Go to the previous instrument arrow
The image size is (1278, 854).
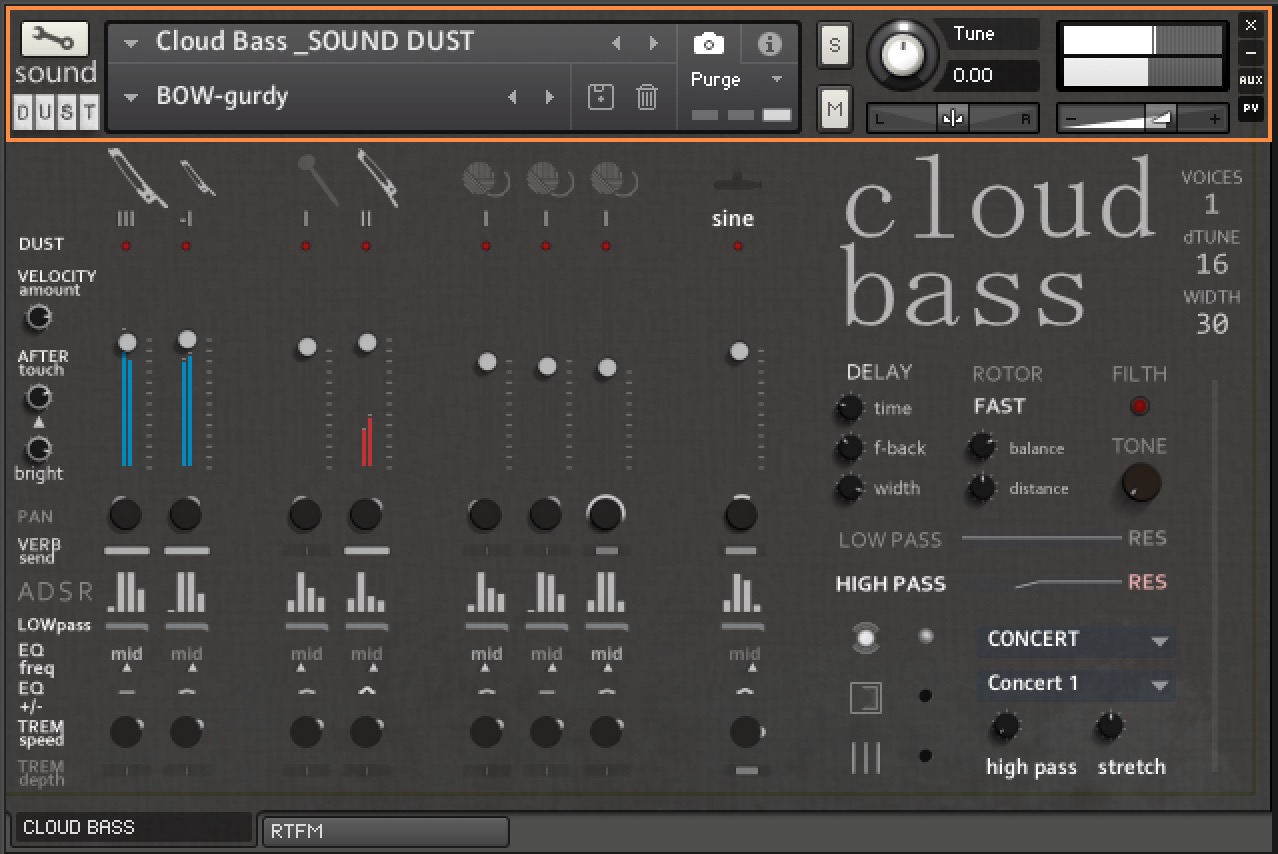616,43
